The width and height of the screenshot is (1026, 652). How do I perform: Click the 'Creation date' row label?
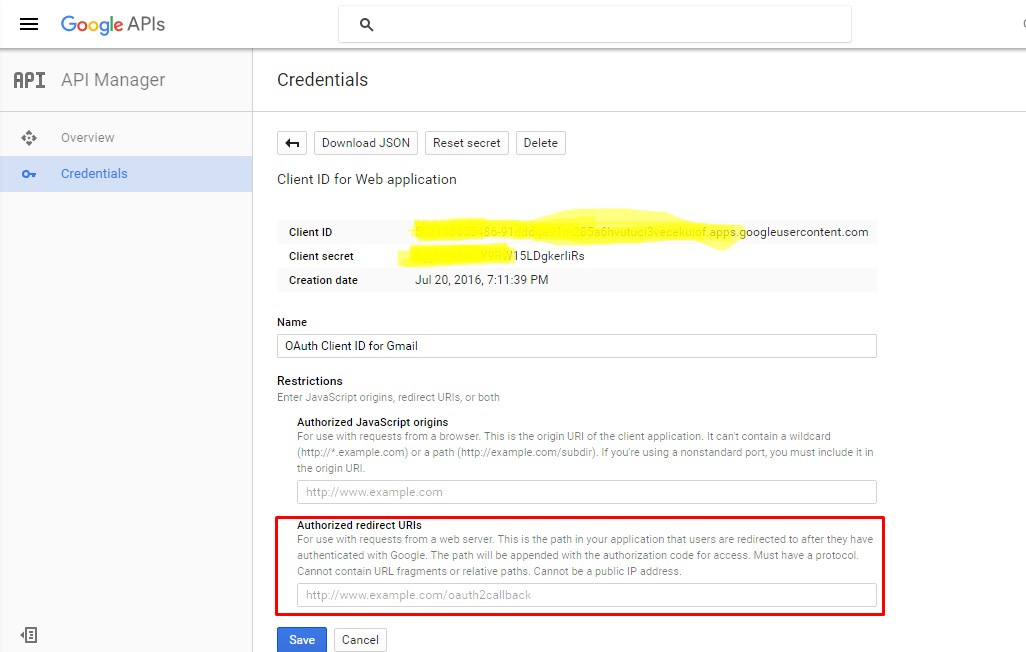pos(323,280)
